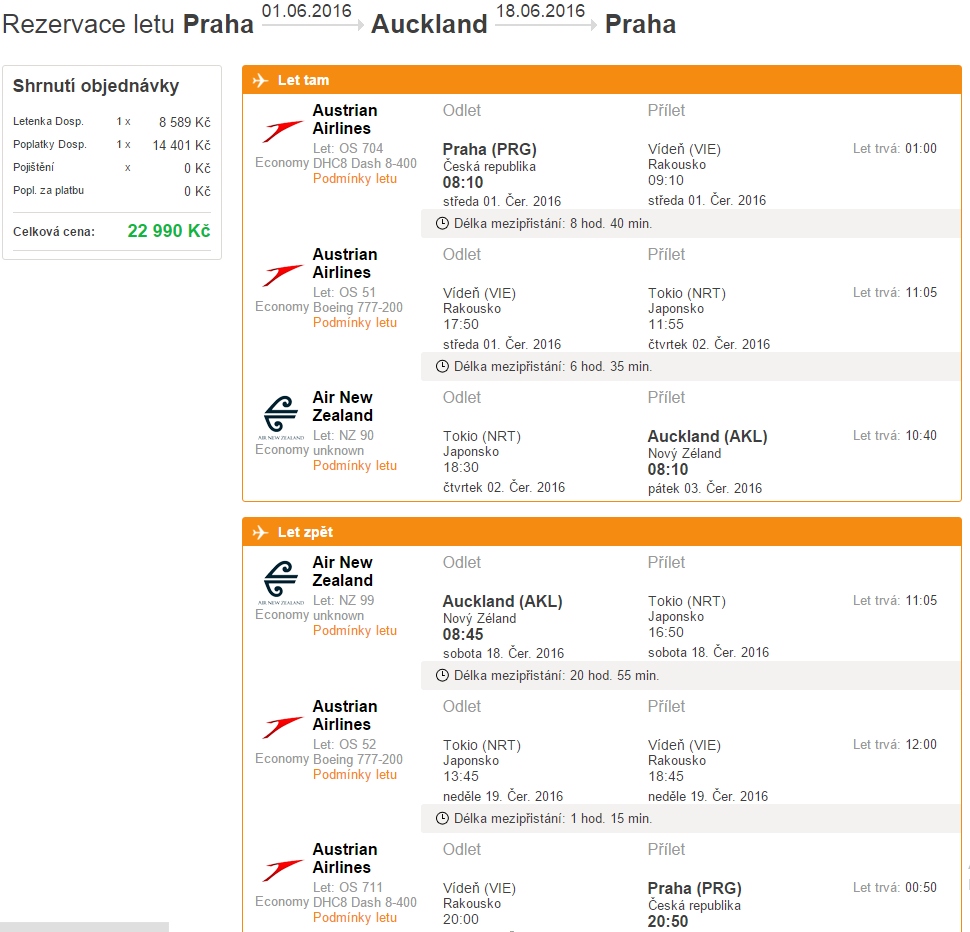
Task: Click flight number Let: OS 52
Action: (344, 745)
